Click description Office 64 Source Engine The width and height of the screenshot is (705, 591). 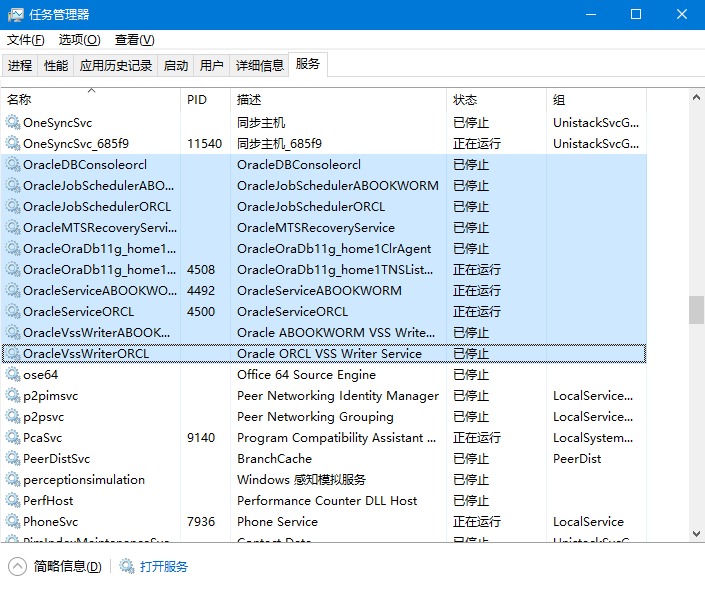306,375
